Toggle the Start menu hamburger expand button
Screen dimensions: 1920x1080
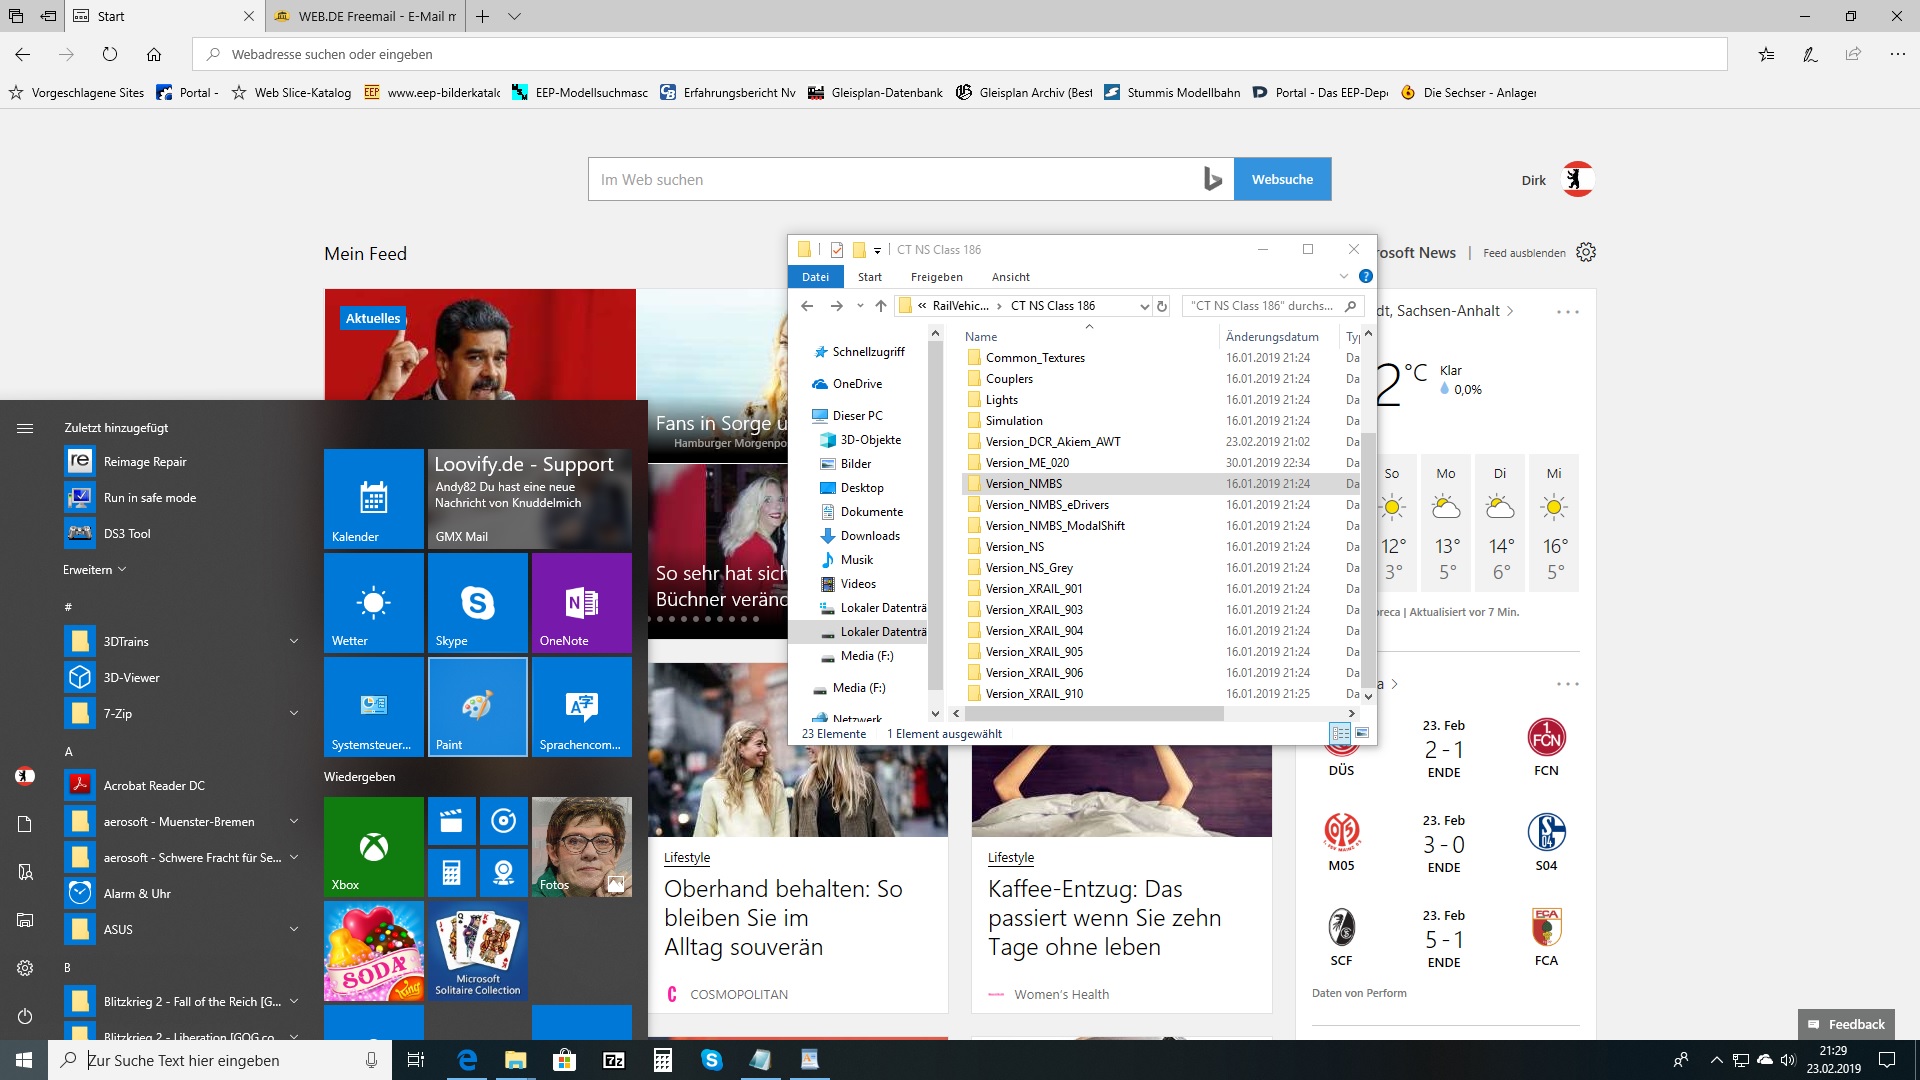click(x=25, y=428)
